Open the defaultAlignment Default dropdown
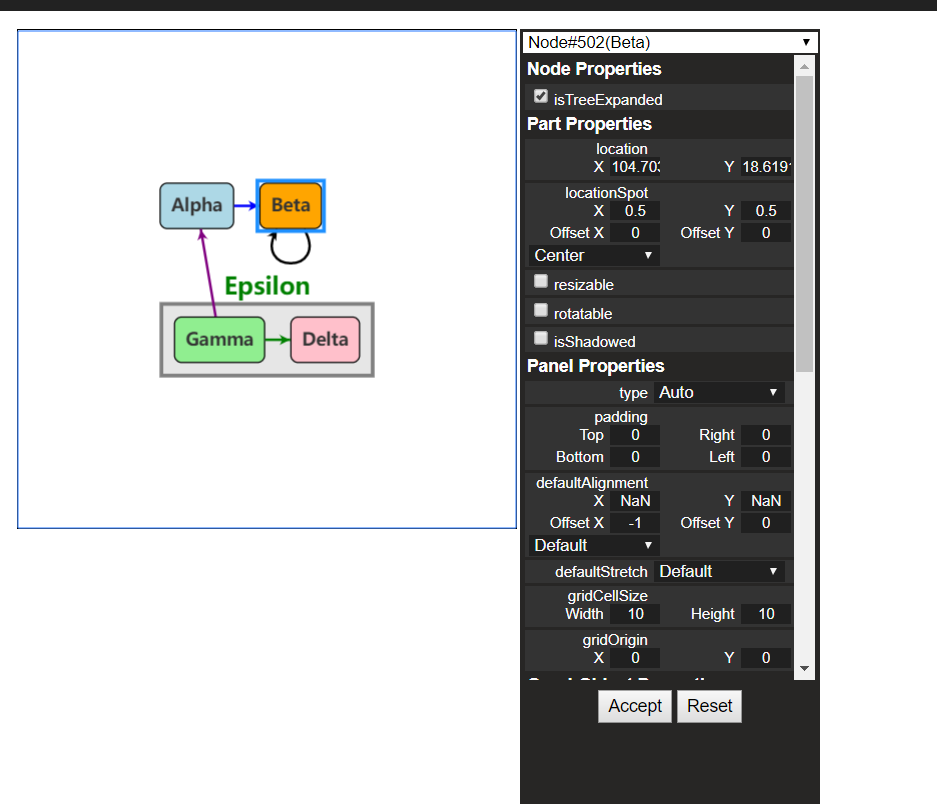This screenshot has height=809, width=937. coord(593,545)
